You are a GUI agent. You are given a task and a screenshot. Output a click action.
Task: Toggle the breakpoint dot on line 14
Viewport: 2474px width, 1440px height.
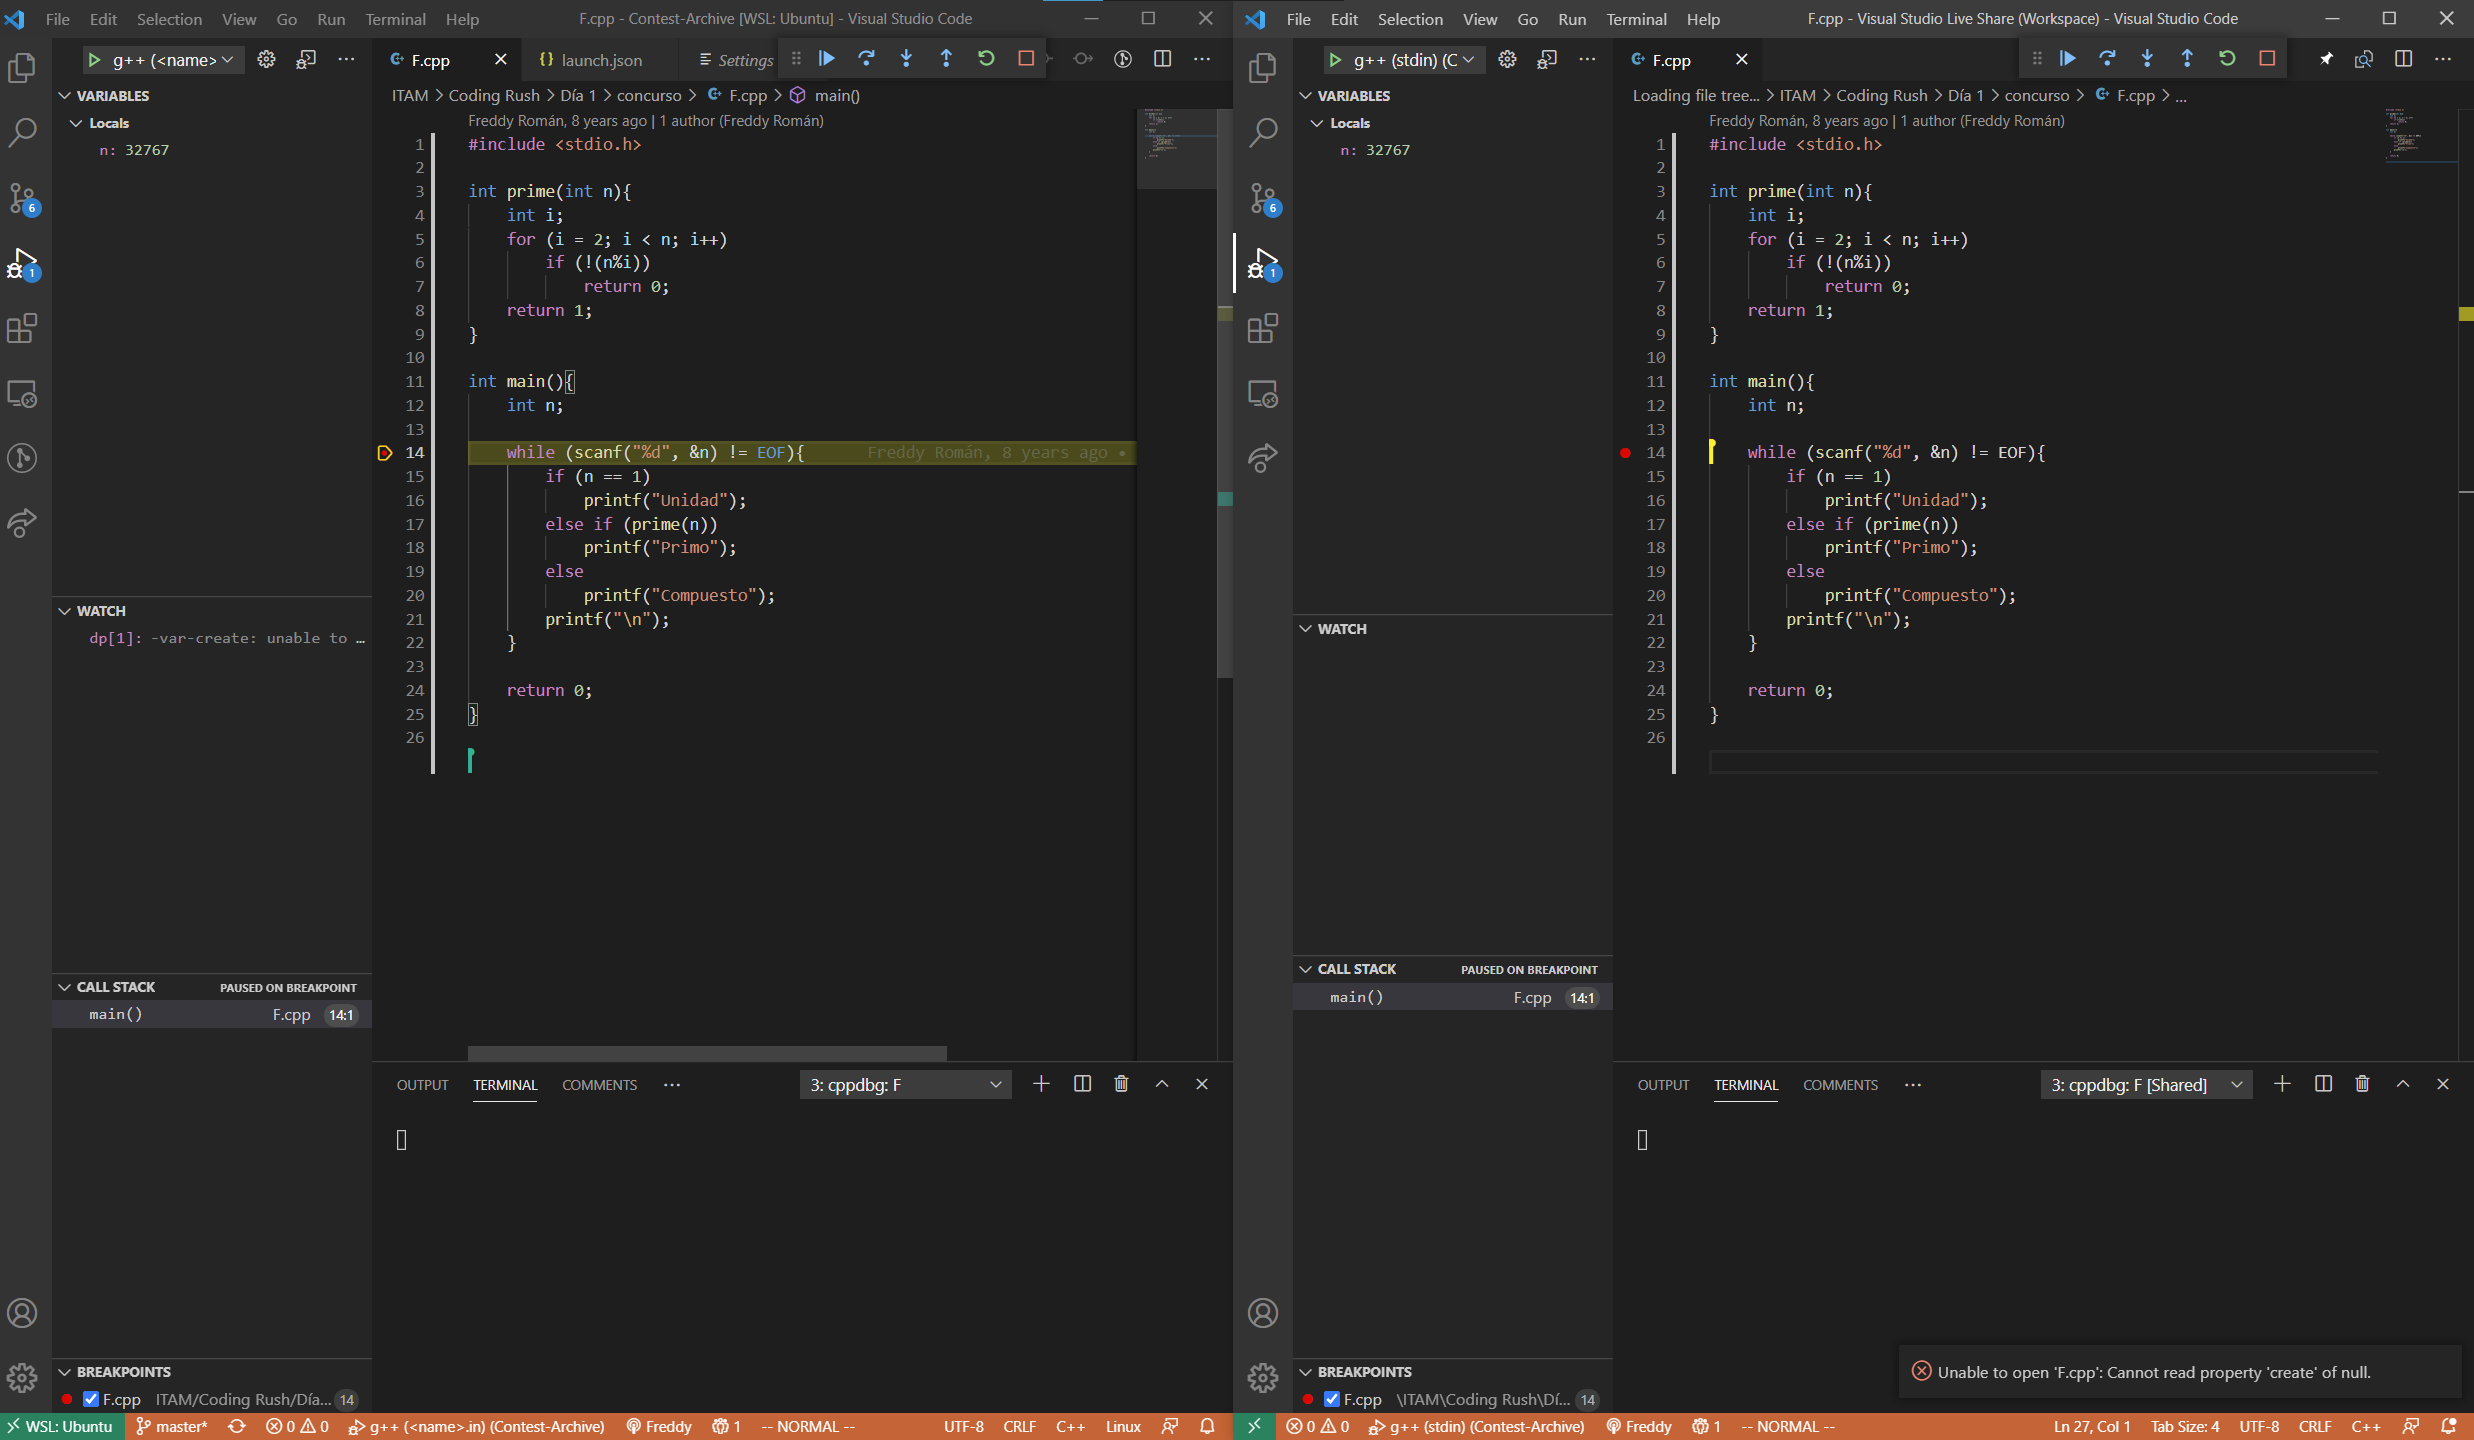coord(385,452)
